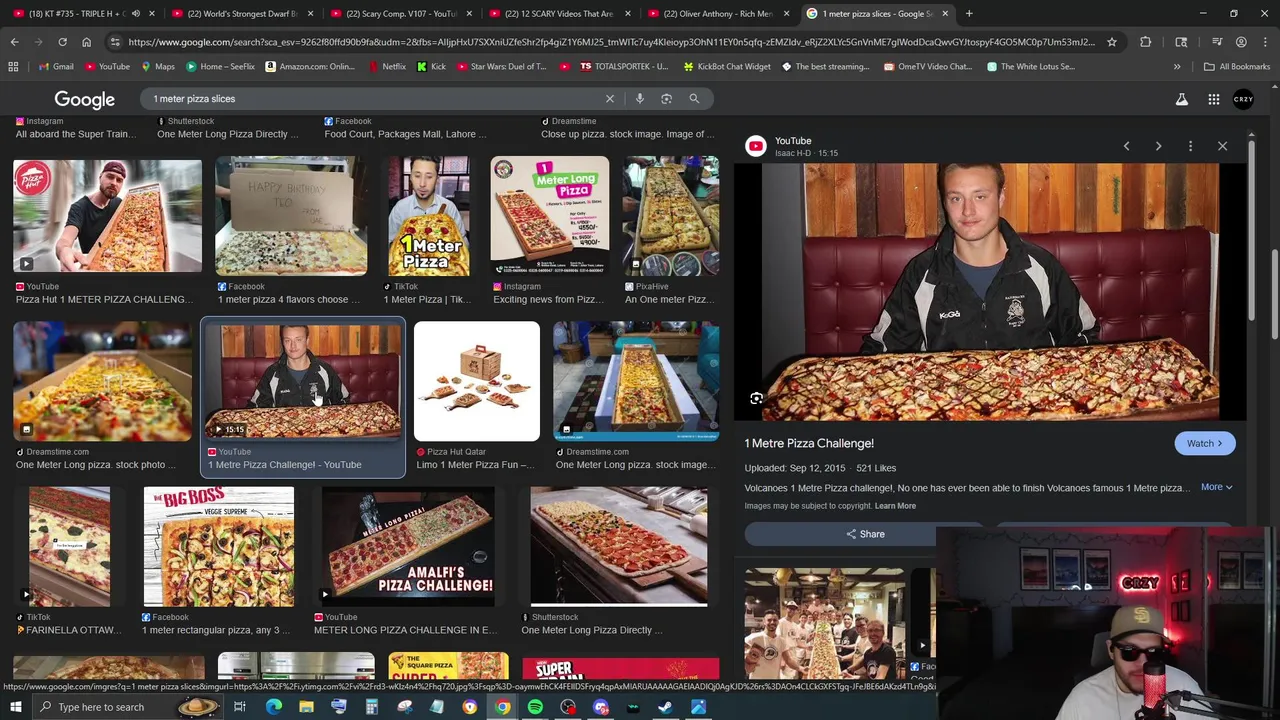Open the Learn More copyright link

(895, 506)
